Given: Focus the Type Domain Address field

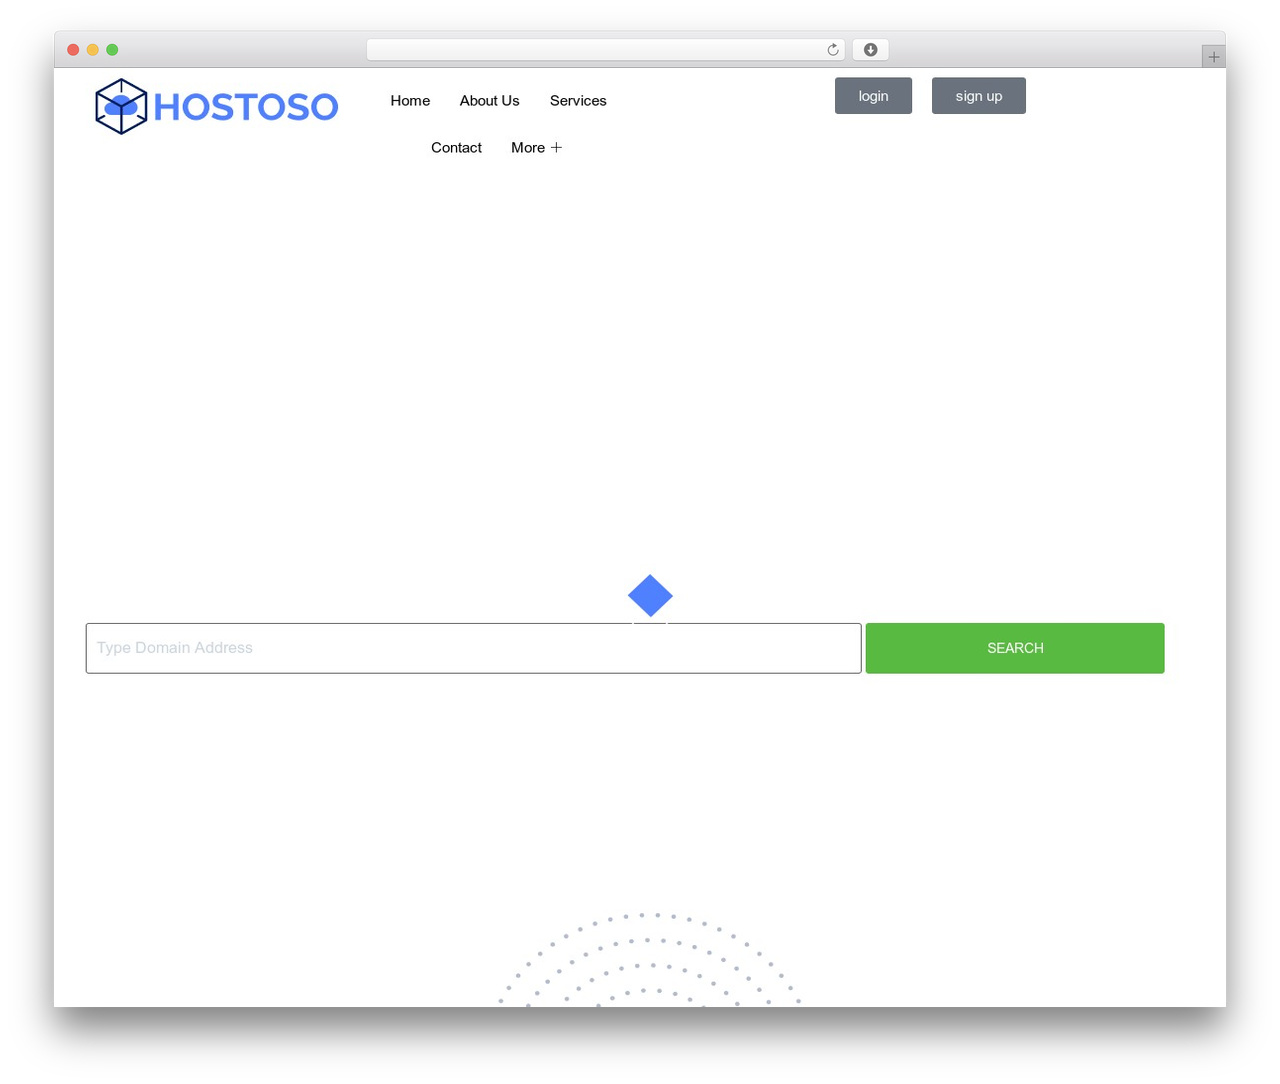Looking at the screenshot, I should [473, 648].
